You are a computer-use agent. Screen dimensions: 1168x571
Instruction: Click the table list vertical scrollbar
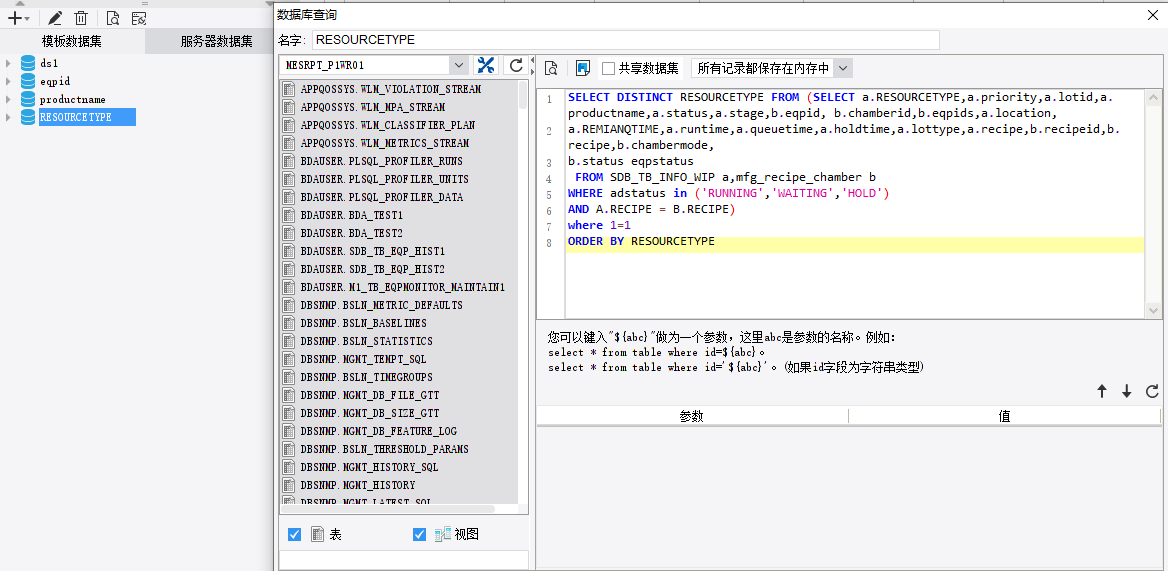point(524,95)
